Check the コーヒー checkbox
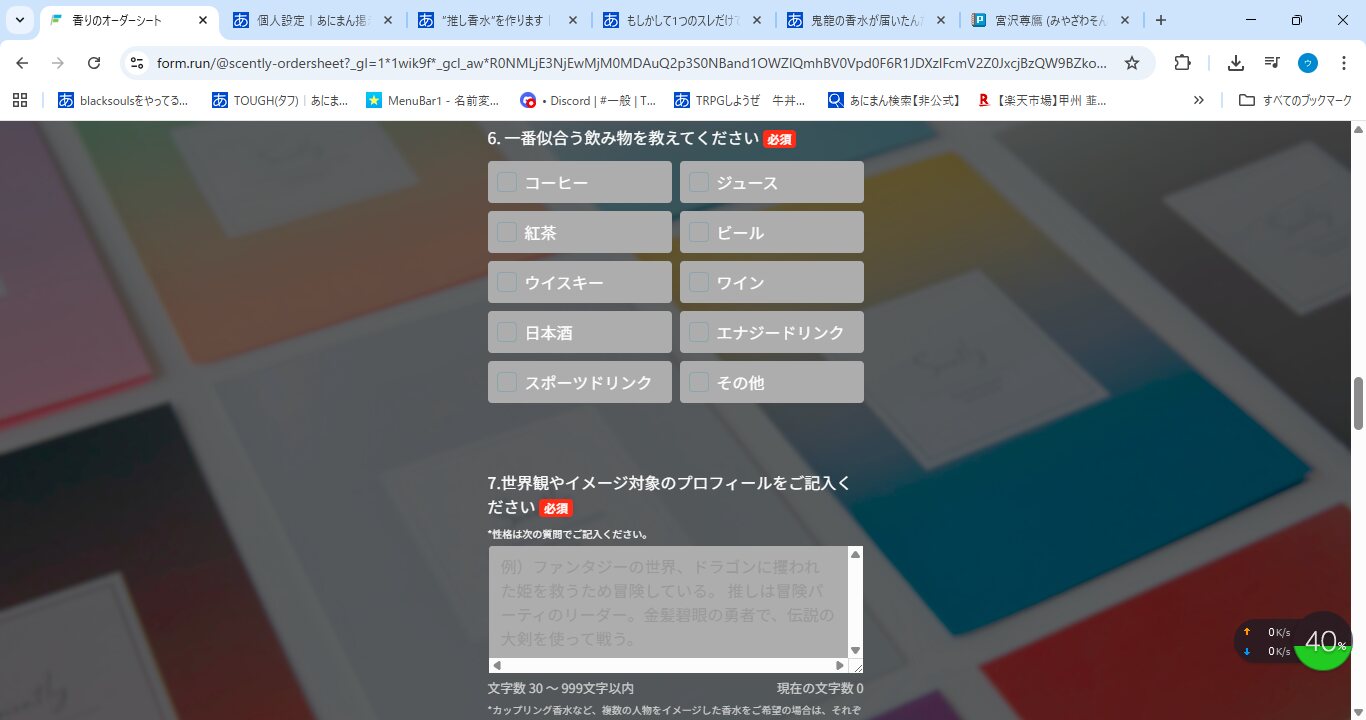Image resolution: width=1366 pixels, height=720 pixels. pyautogui.click(x=507, y=182)
